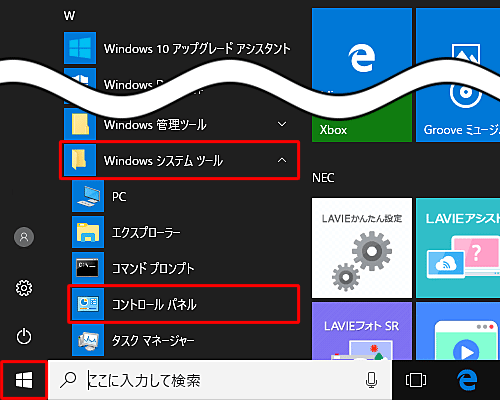
Task: Open LAVIEかんたん設定 tile
Action: coord(362,248)
